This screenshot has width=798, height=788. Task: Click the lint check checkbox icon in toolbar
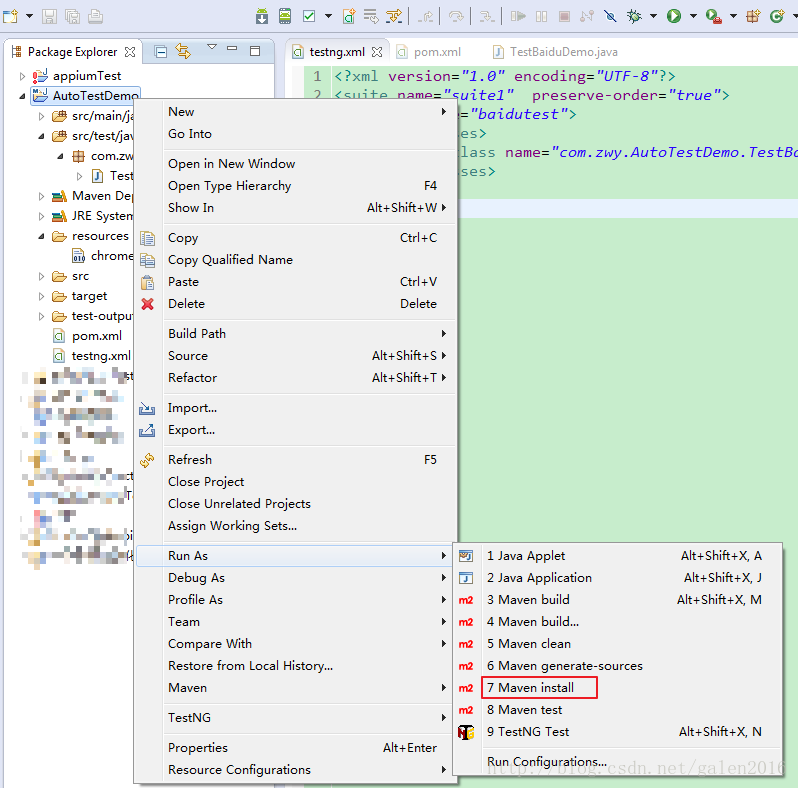(x=309, y=16)
